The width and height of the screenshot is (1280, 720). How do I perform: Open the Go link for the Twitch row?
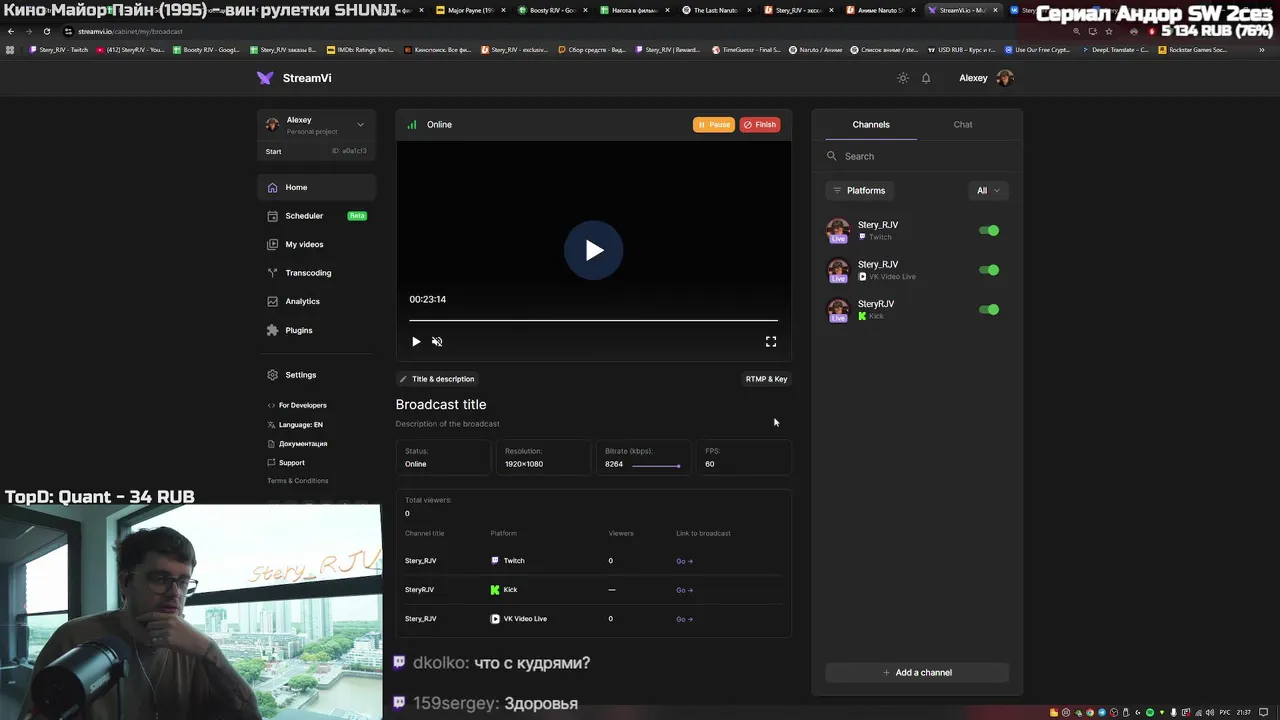[684, 561]
